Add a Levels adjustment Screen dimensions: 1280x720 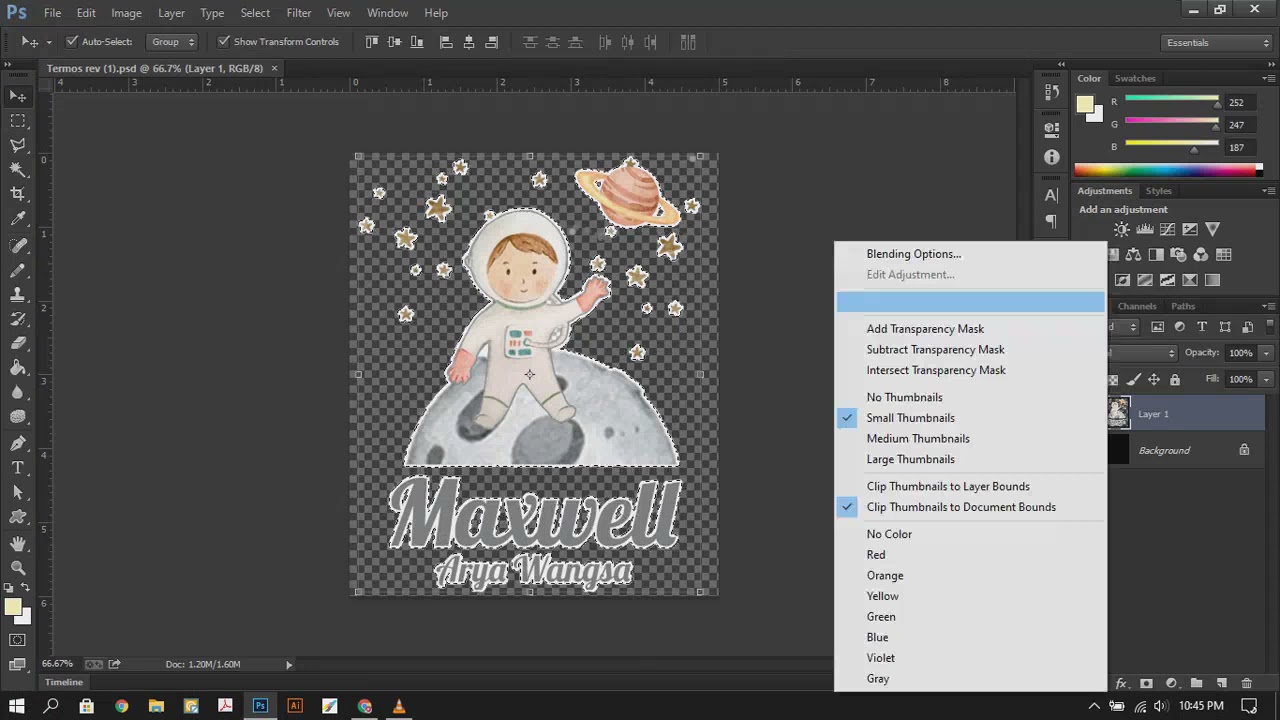coord(1145,230)
